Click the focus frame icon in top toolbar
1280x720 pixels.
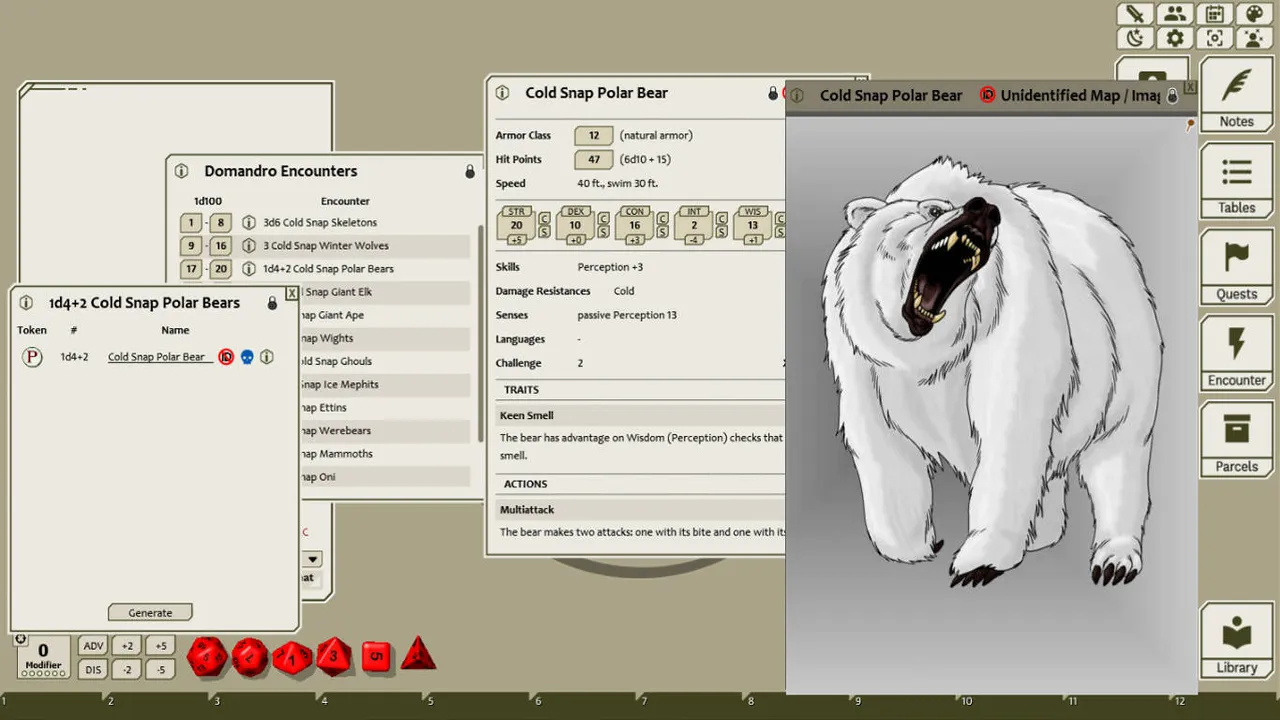(1214, 38)
